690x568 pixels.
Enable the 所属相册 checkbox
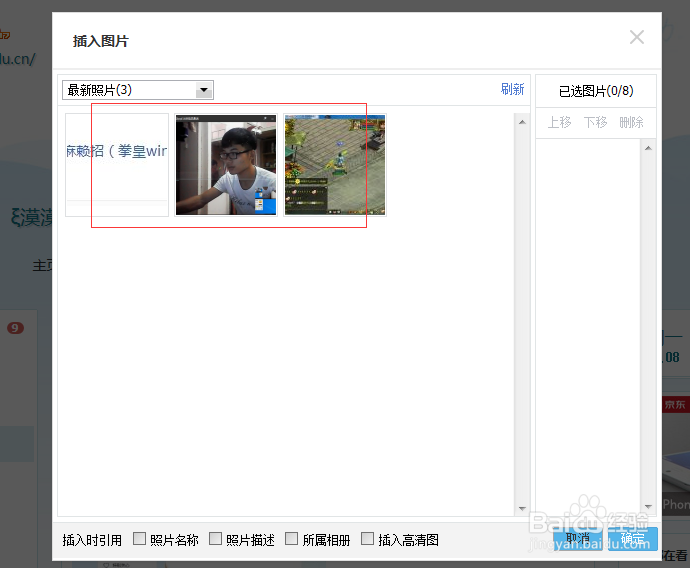coord(291,539)
